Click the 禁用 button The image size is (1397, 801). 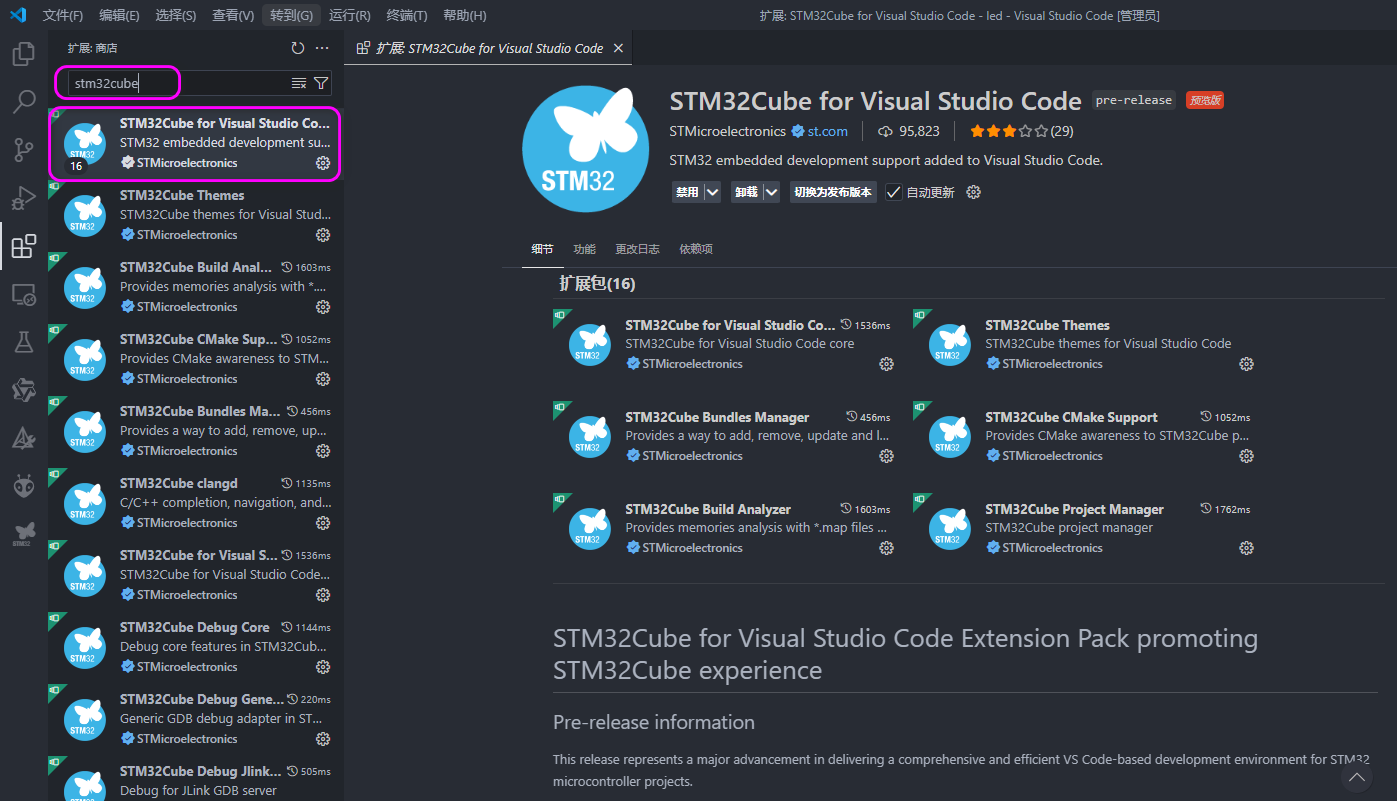687,192
